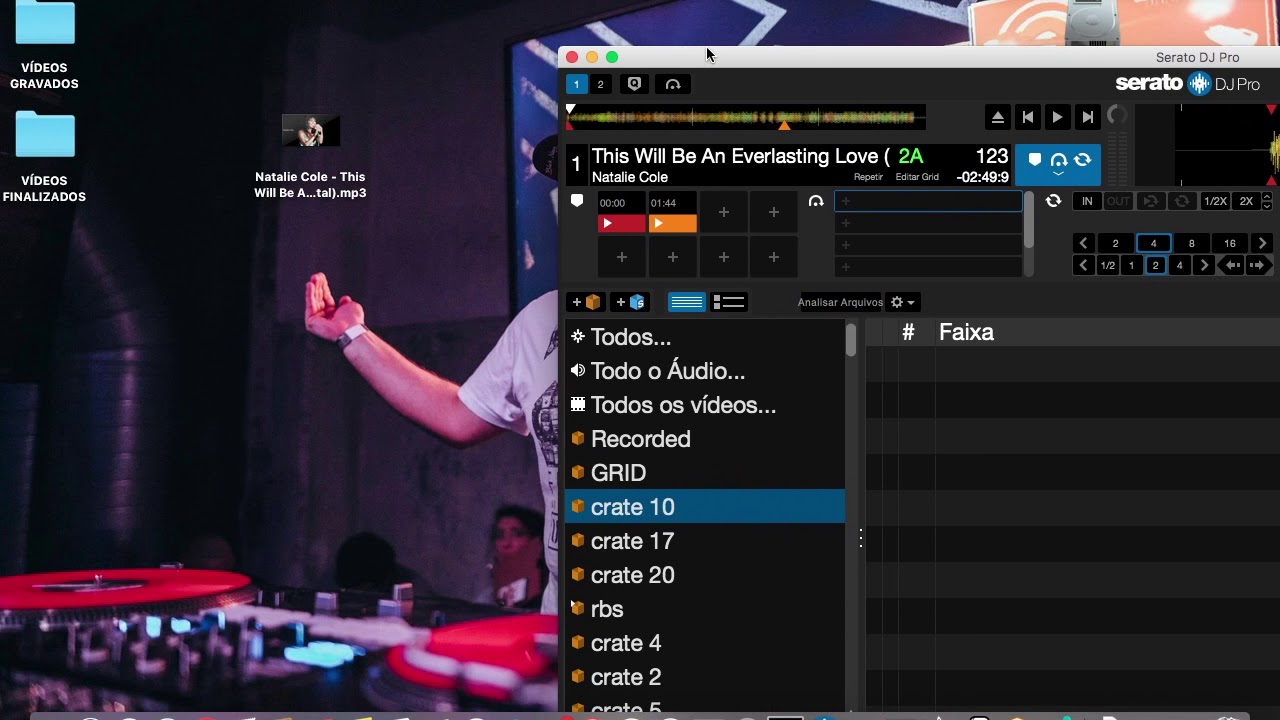Show larger beat jump sizes arrow
This screenshot has height=720, width=1280.
[x=1204, y=265]
